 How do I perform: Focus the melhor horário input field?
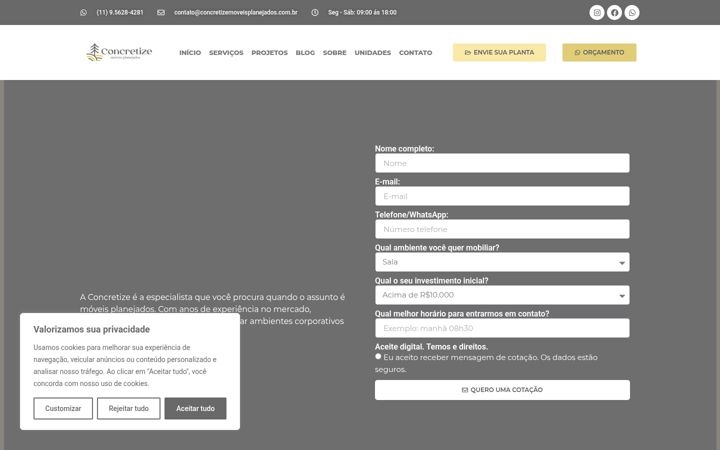[x=502, y=328]
